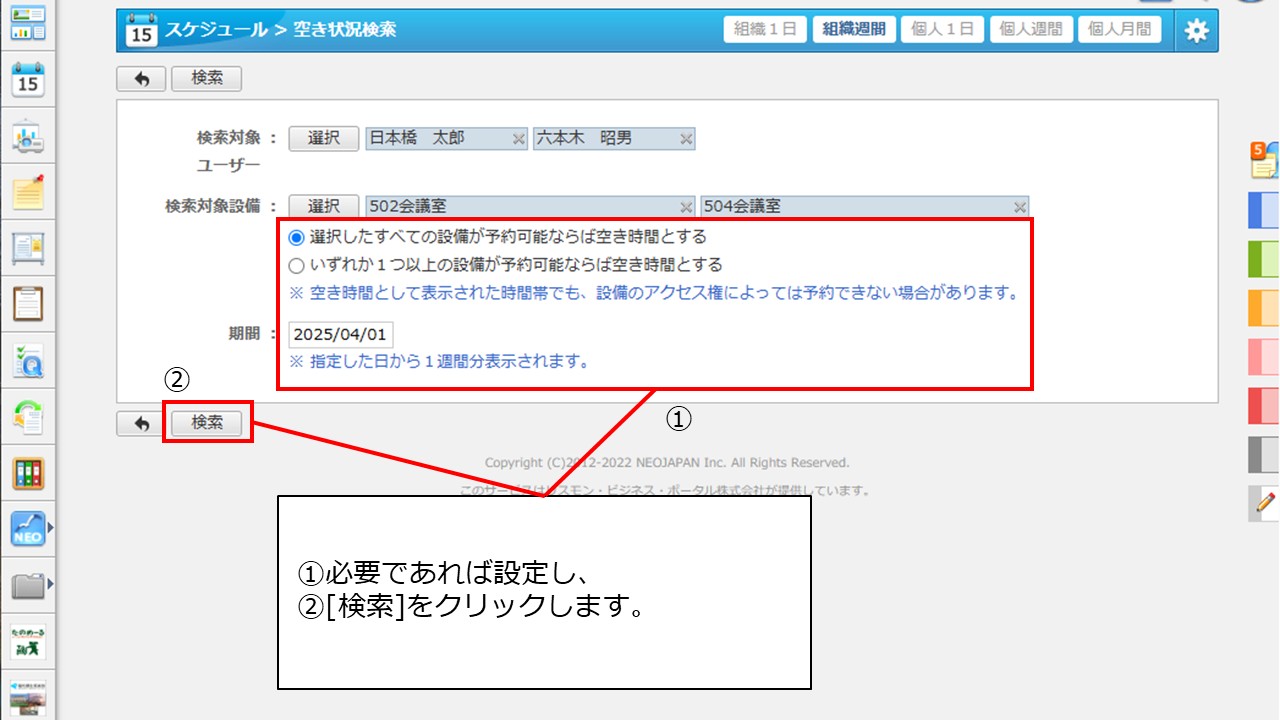Viewport: 1280px width, 720px height.
Task: Switch to the 個人週間 view tab
Action: click(x=1031, y=29)
